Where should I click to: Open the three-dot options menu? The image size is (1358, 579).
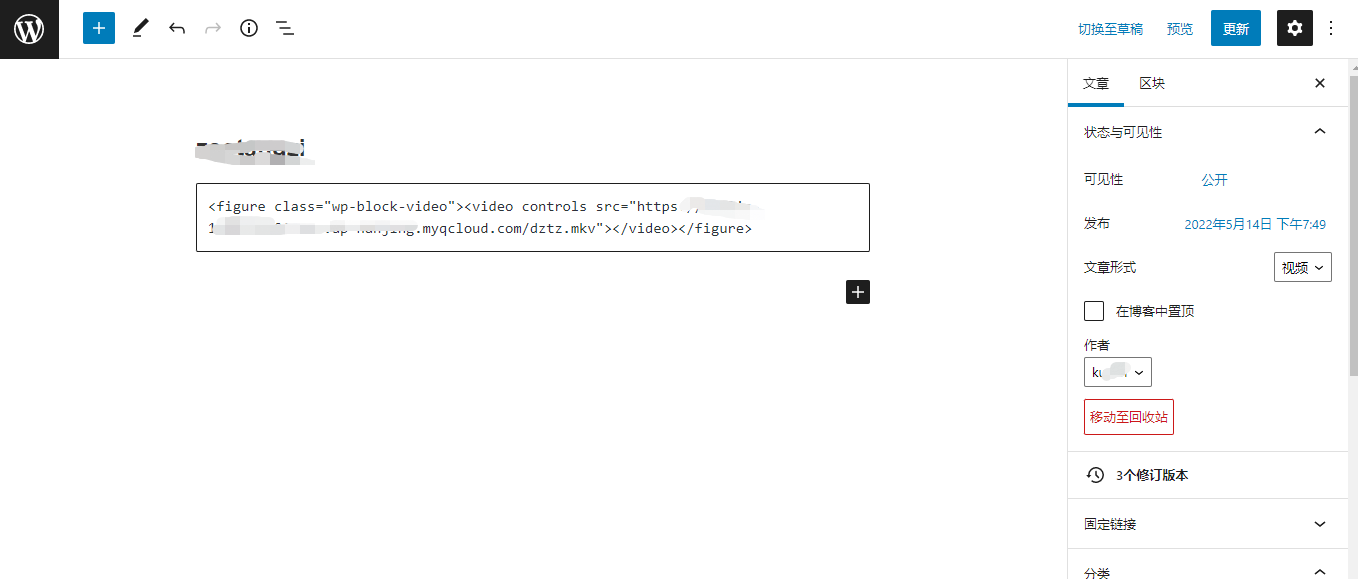coord(1331,28)
